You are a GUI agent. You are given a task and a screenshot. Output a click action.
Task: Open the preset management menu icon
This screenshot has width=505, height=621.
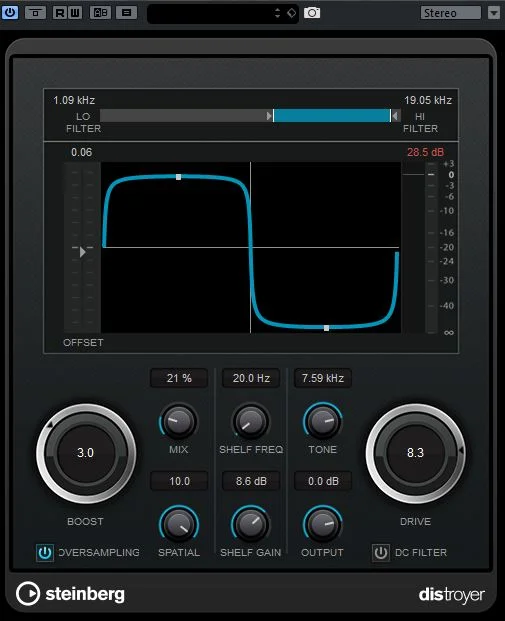click(126, 13)
